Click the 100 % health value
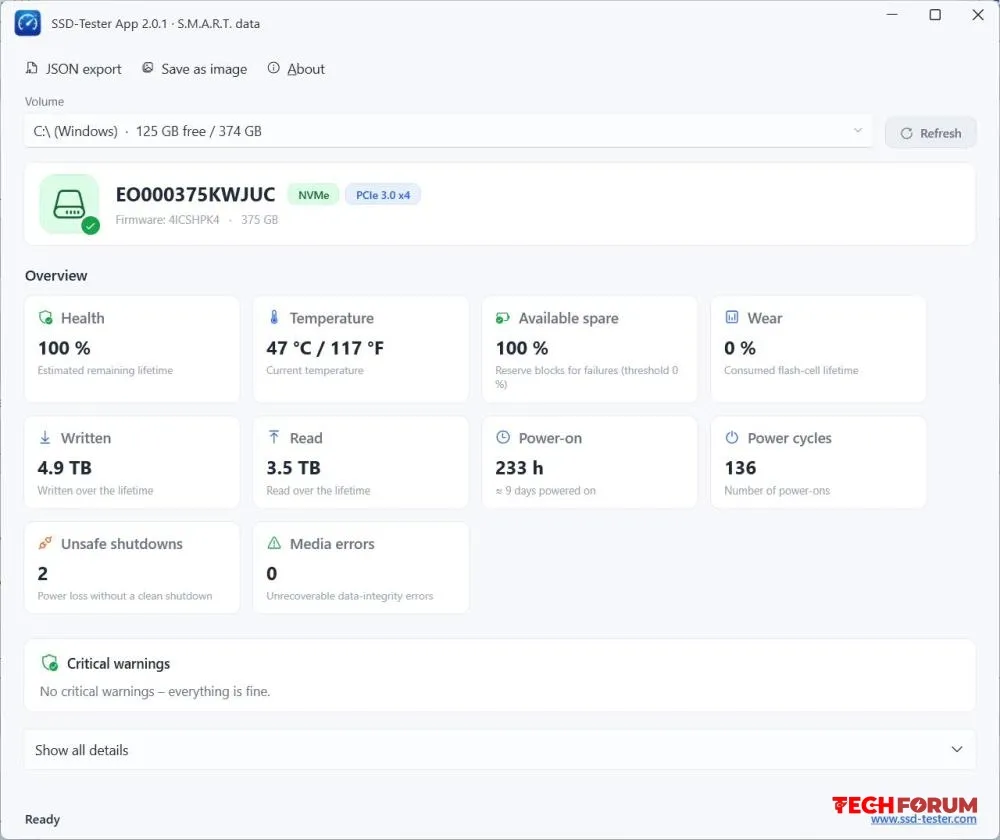Viewport: 1000px width, 840px height. 64,348
